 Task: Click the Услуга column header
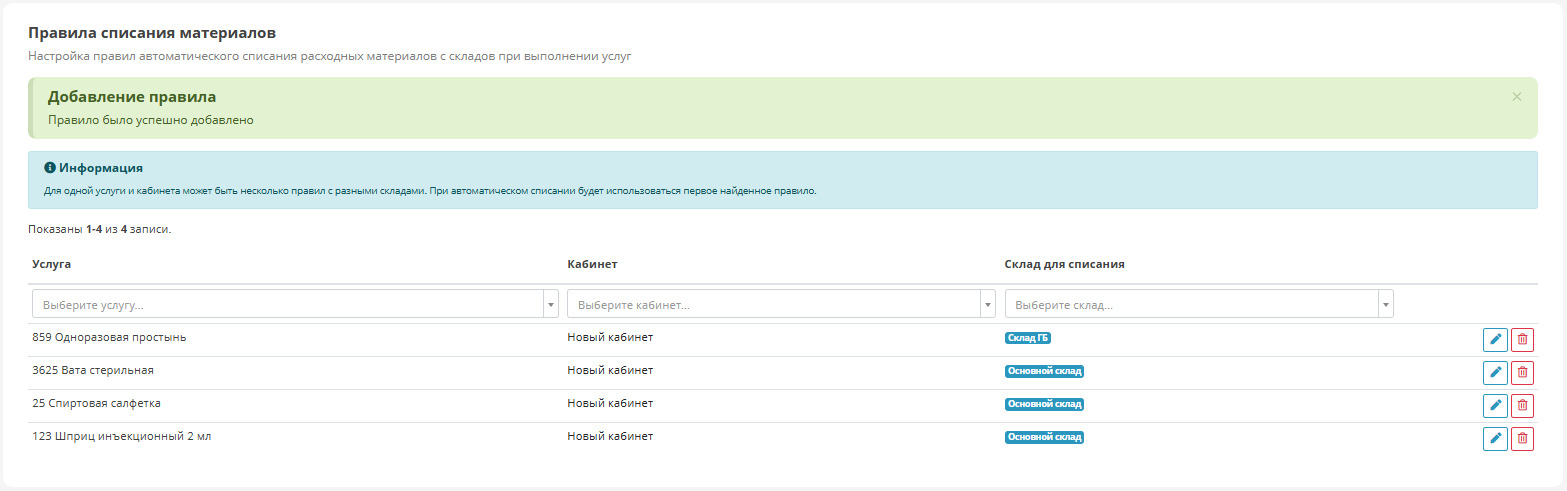[51, 264]
